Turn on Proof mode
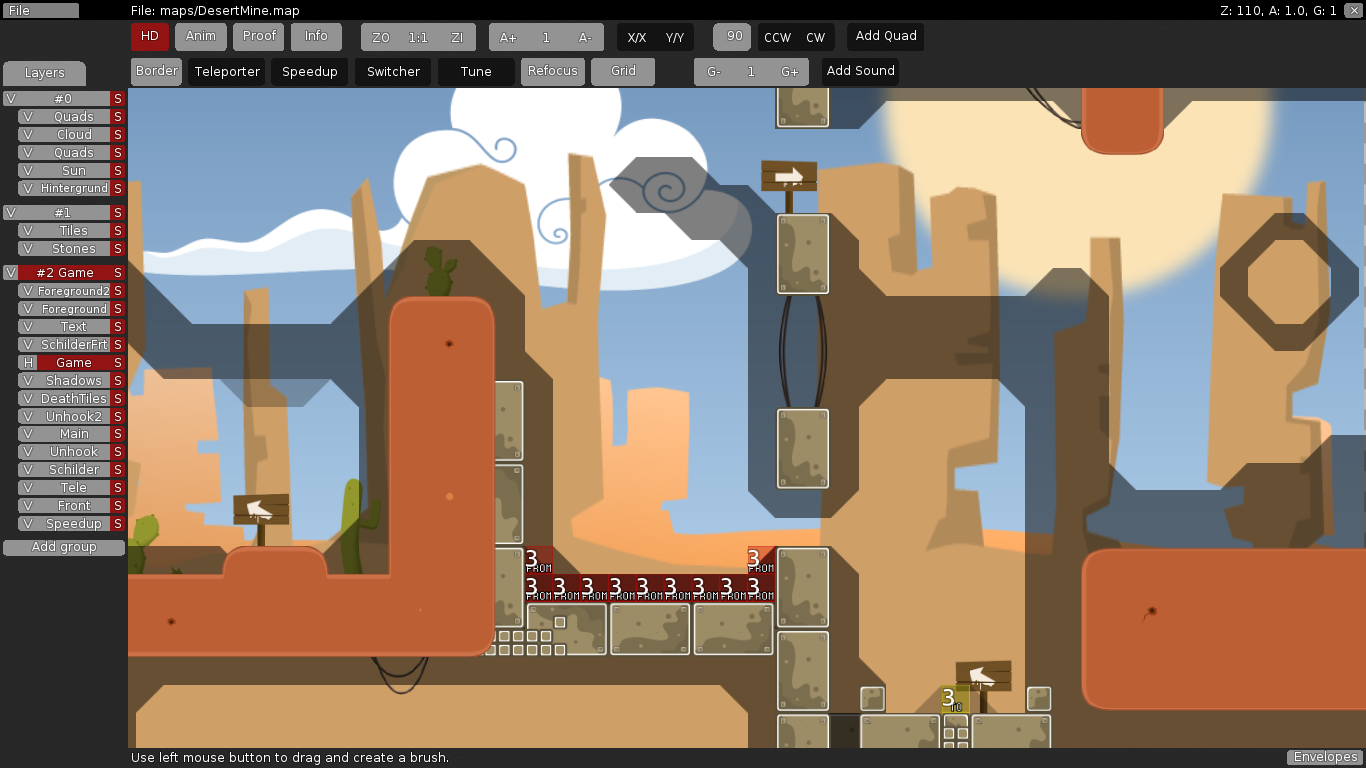Image resolution: width=1366 pixels, height=768 pixels. [258, 36]
